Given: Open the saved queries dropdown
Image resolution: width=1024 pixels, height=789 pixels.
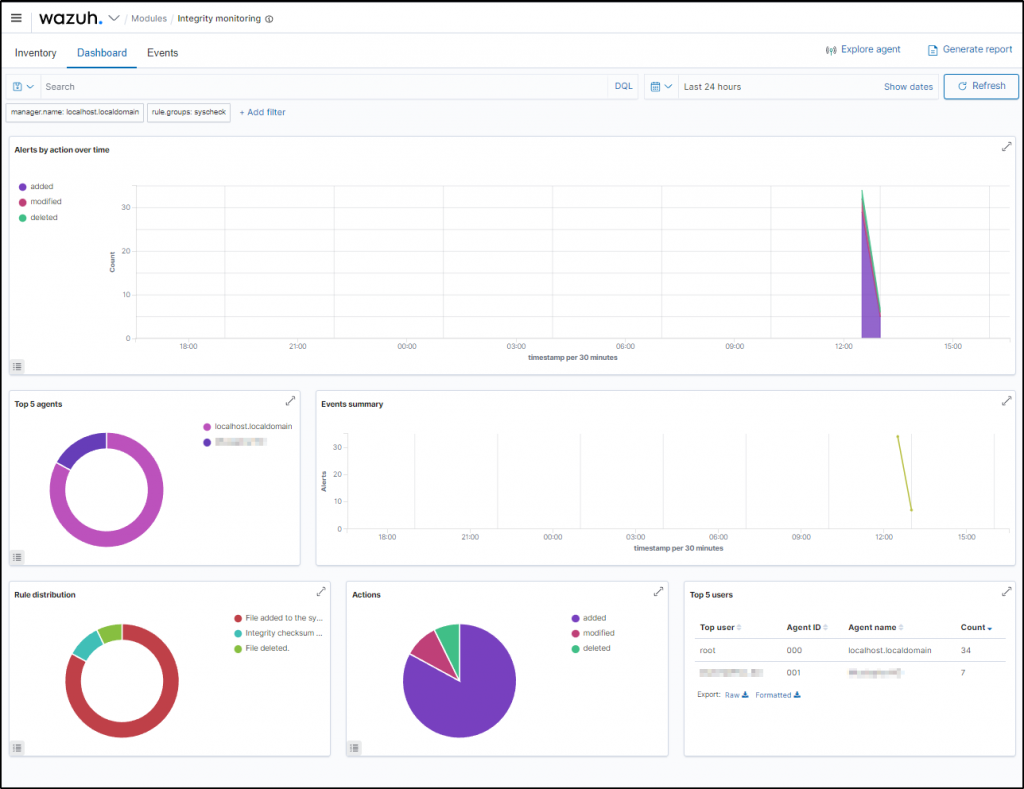Looking at the screenshot, I should coord(24,87).
